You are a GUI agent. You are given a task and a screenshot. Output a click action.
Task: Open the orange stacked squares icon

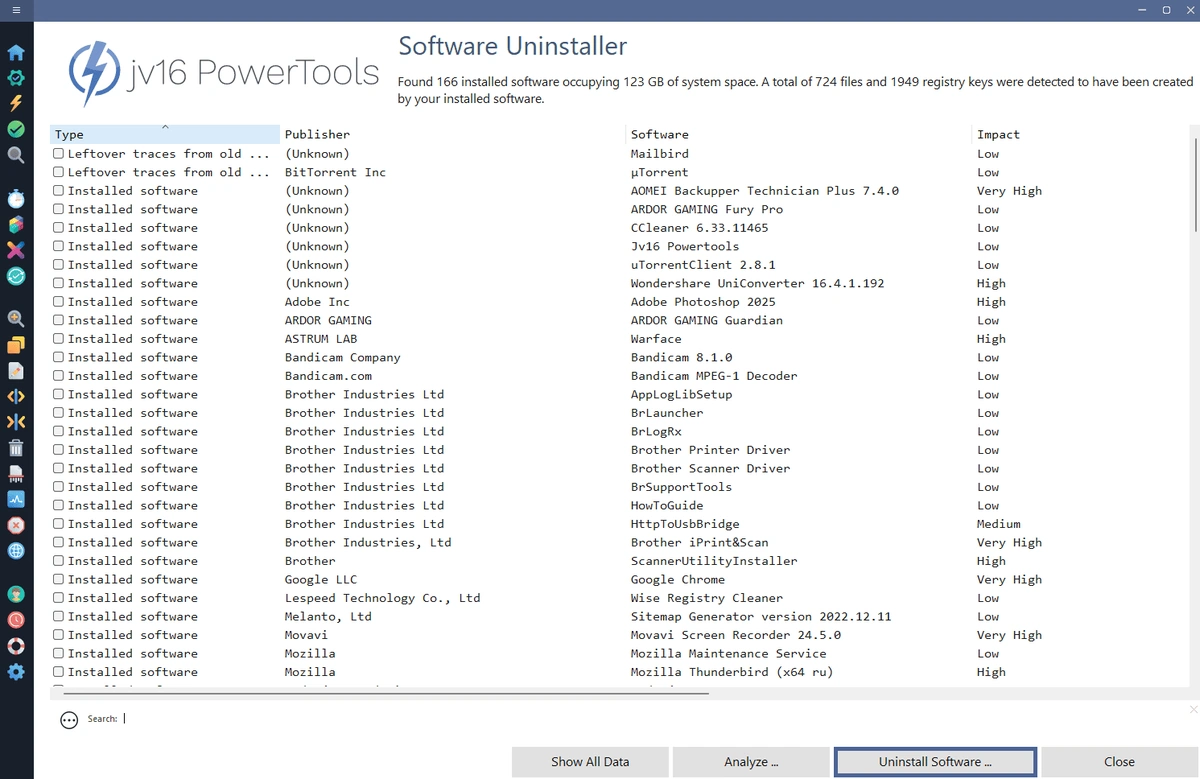point(16,345)
